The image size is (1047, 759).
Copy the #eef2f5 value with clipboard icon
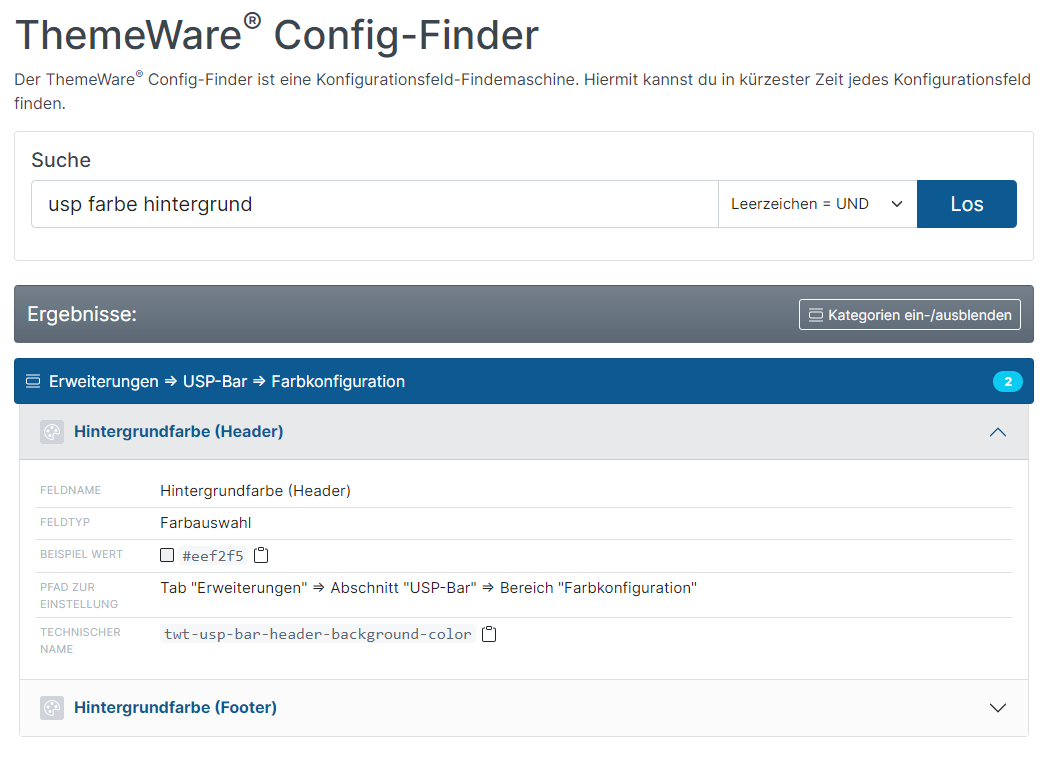(261, 555)
